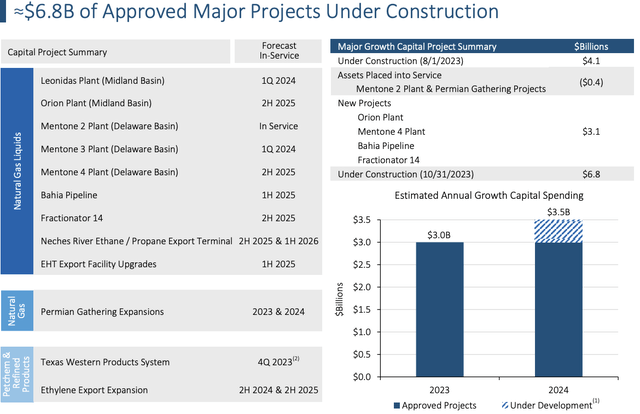This screenshot has height=414, width=640.
Task: Click the '$4.1' value
Action: tap(591, 61)
